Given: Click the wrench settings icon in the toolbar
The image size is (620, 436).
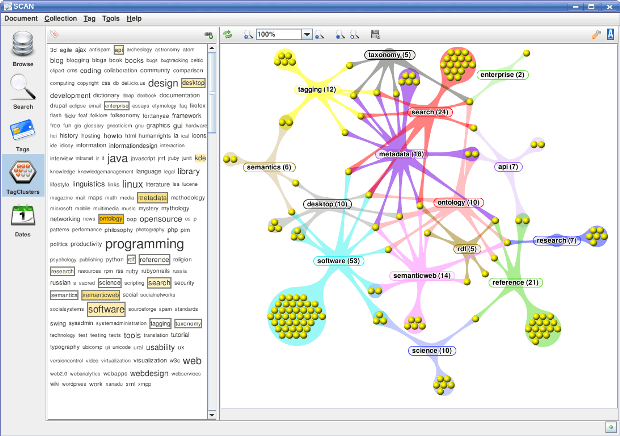Looking at the screenshot, I should coord(596,34).
